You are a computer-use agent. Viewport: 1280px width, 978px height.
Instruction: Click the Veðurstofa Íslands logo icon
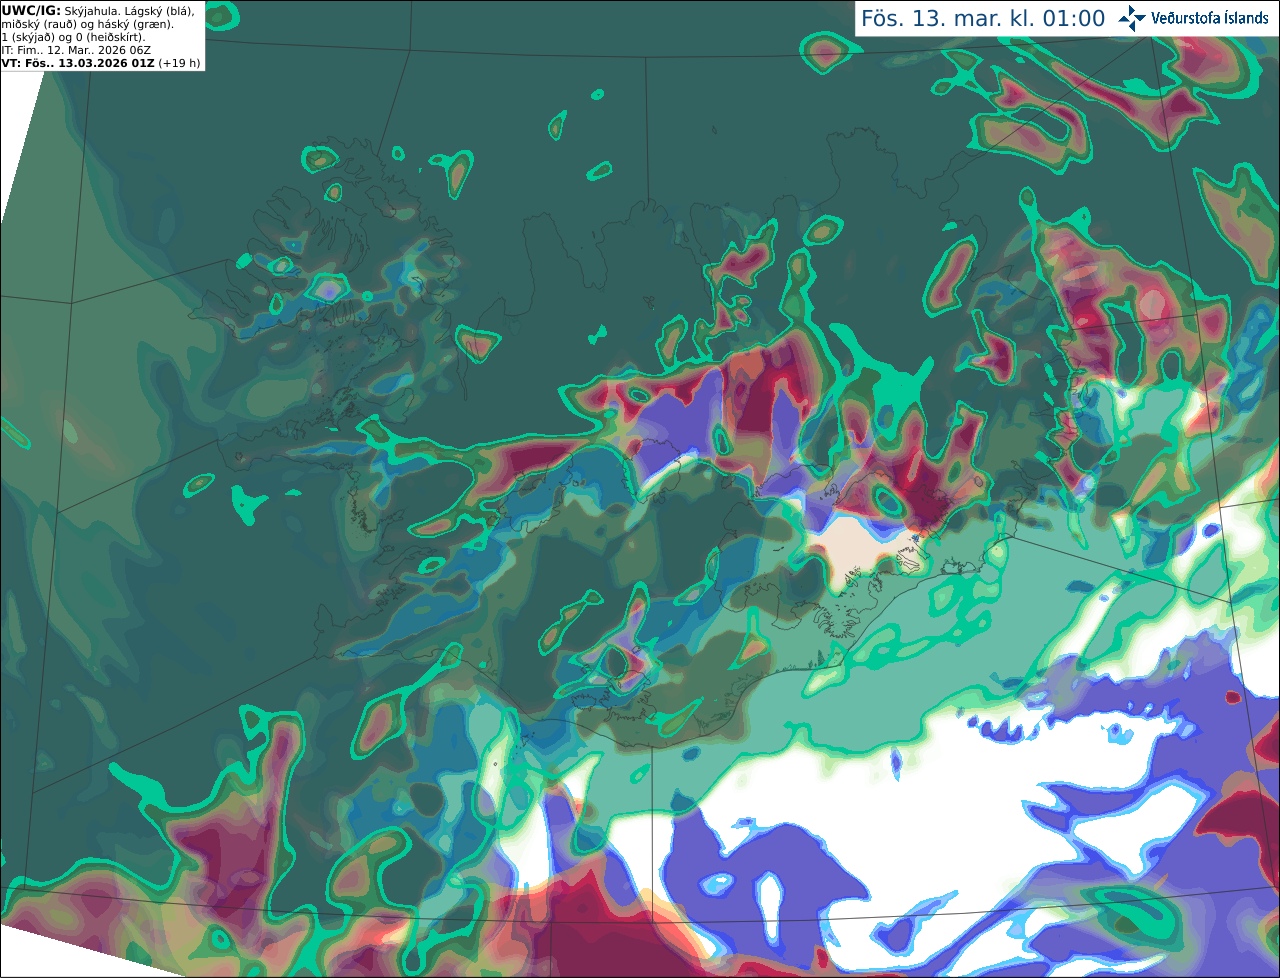(x=1133, y=18)
